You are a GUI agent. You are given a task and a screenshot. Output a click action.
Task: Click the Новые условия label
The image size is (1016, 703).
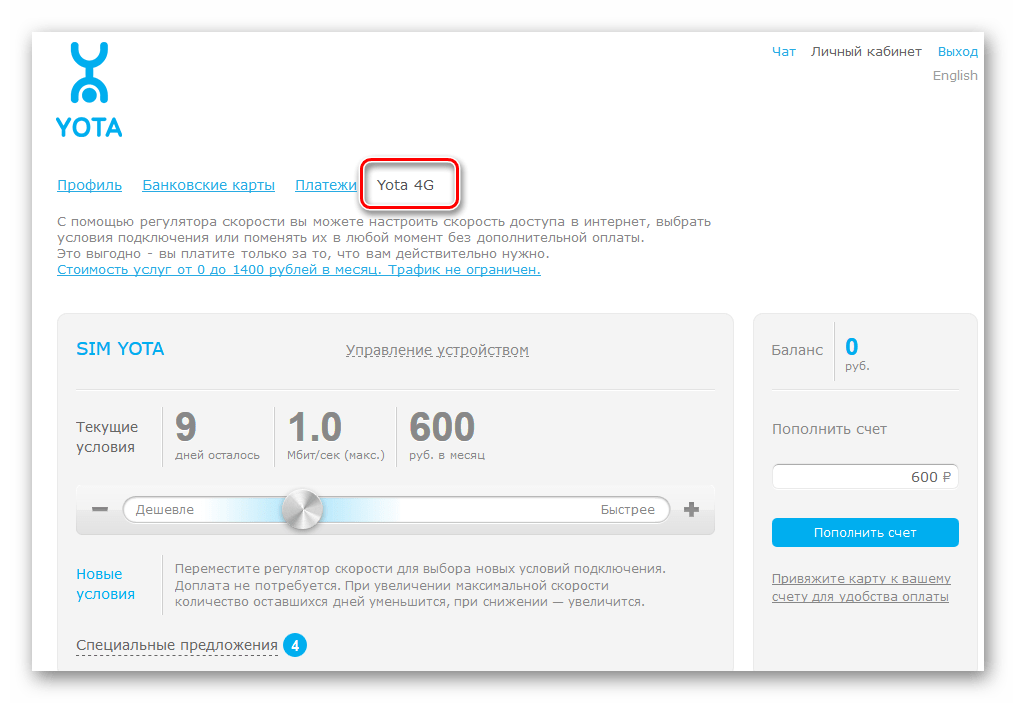(106, 584)
